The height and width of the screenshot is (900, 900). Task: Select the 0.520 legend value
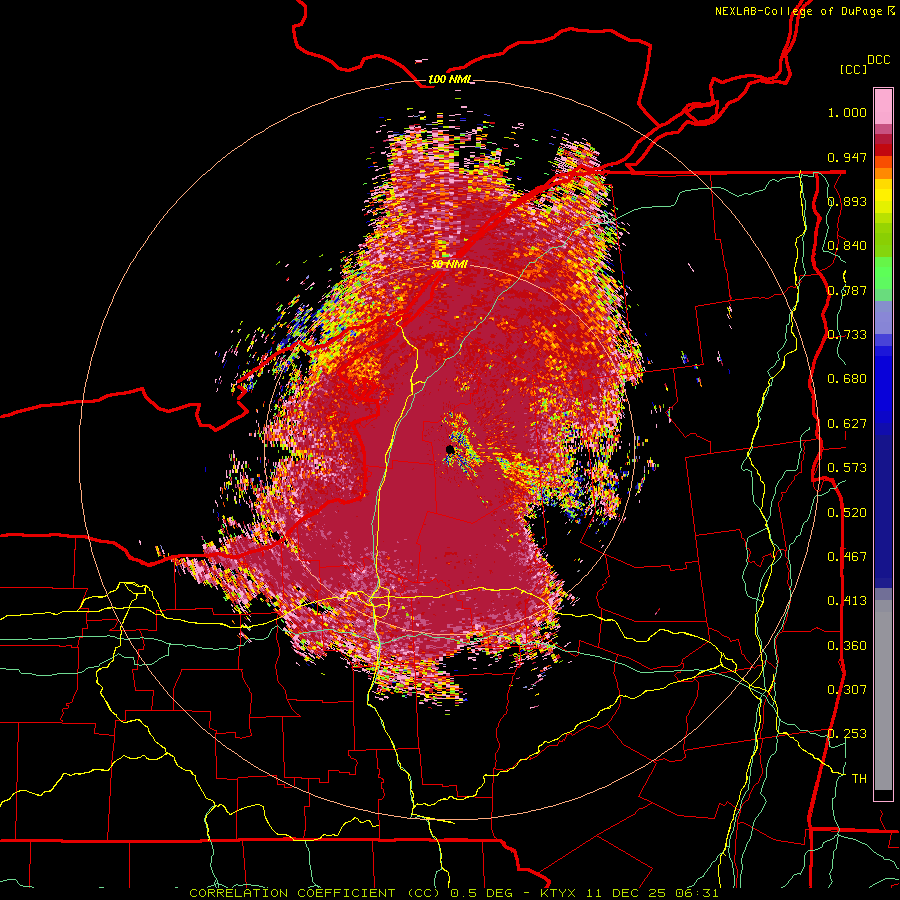click(x=847, y=513)
